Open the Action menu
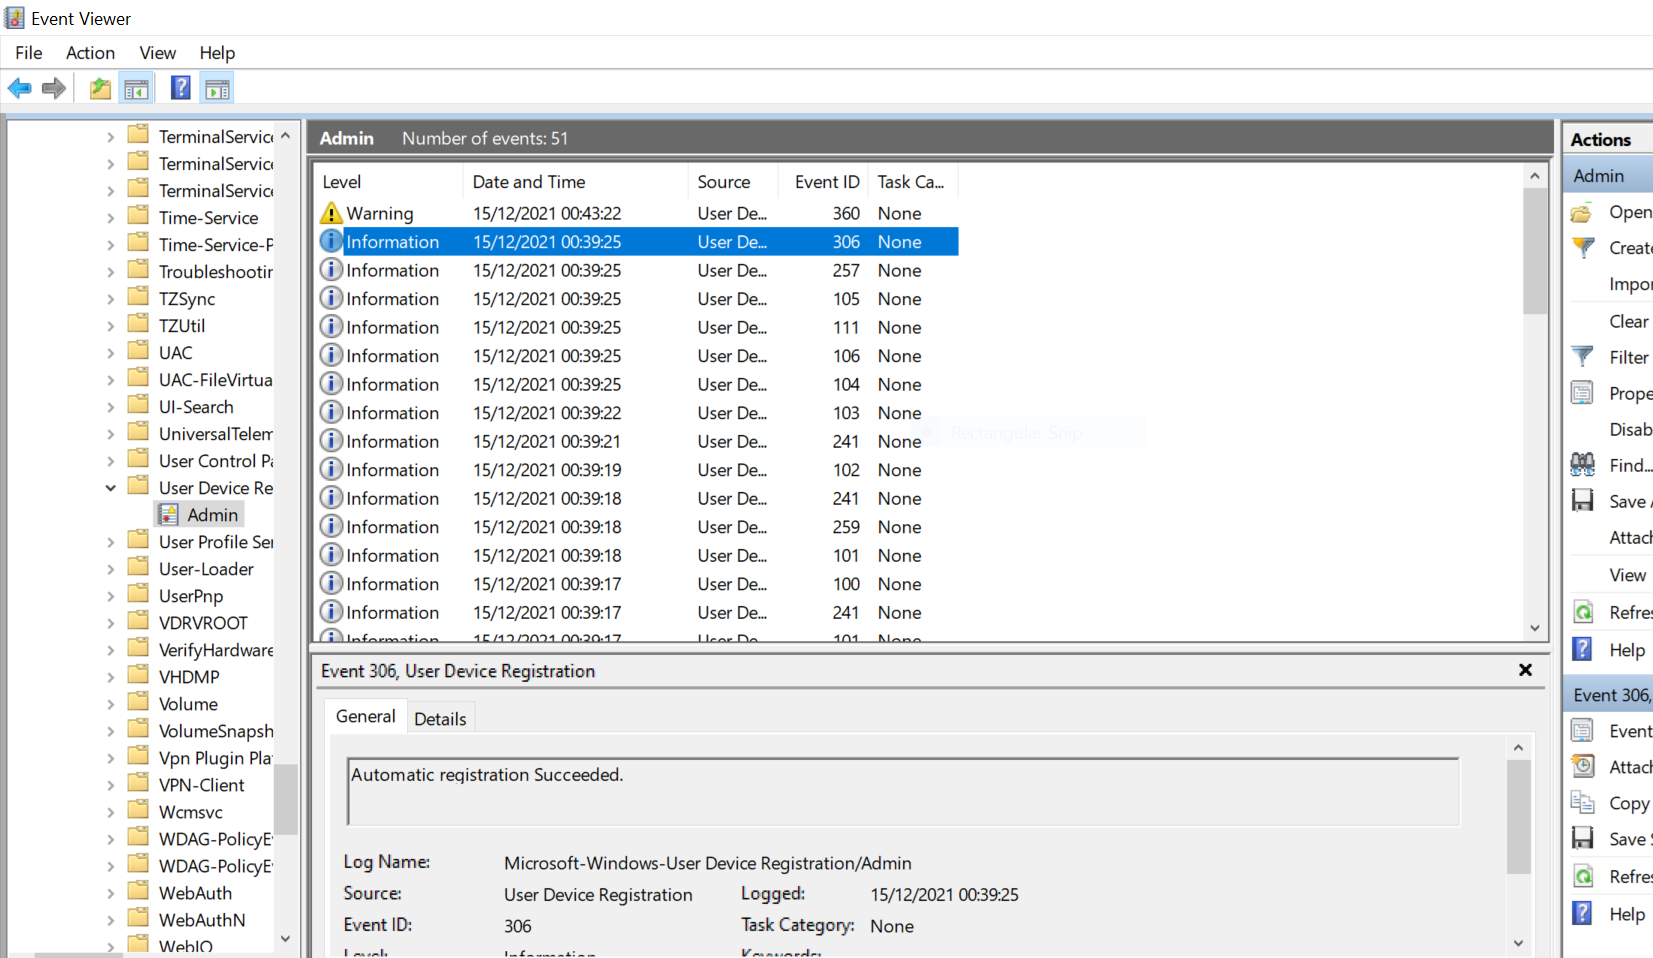Screen dimensions: 1653x958 (x=90, y=53)
